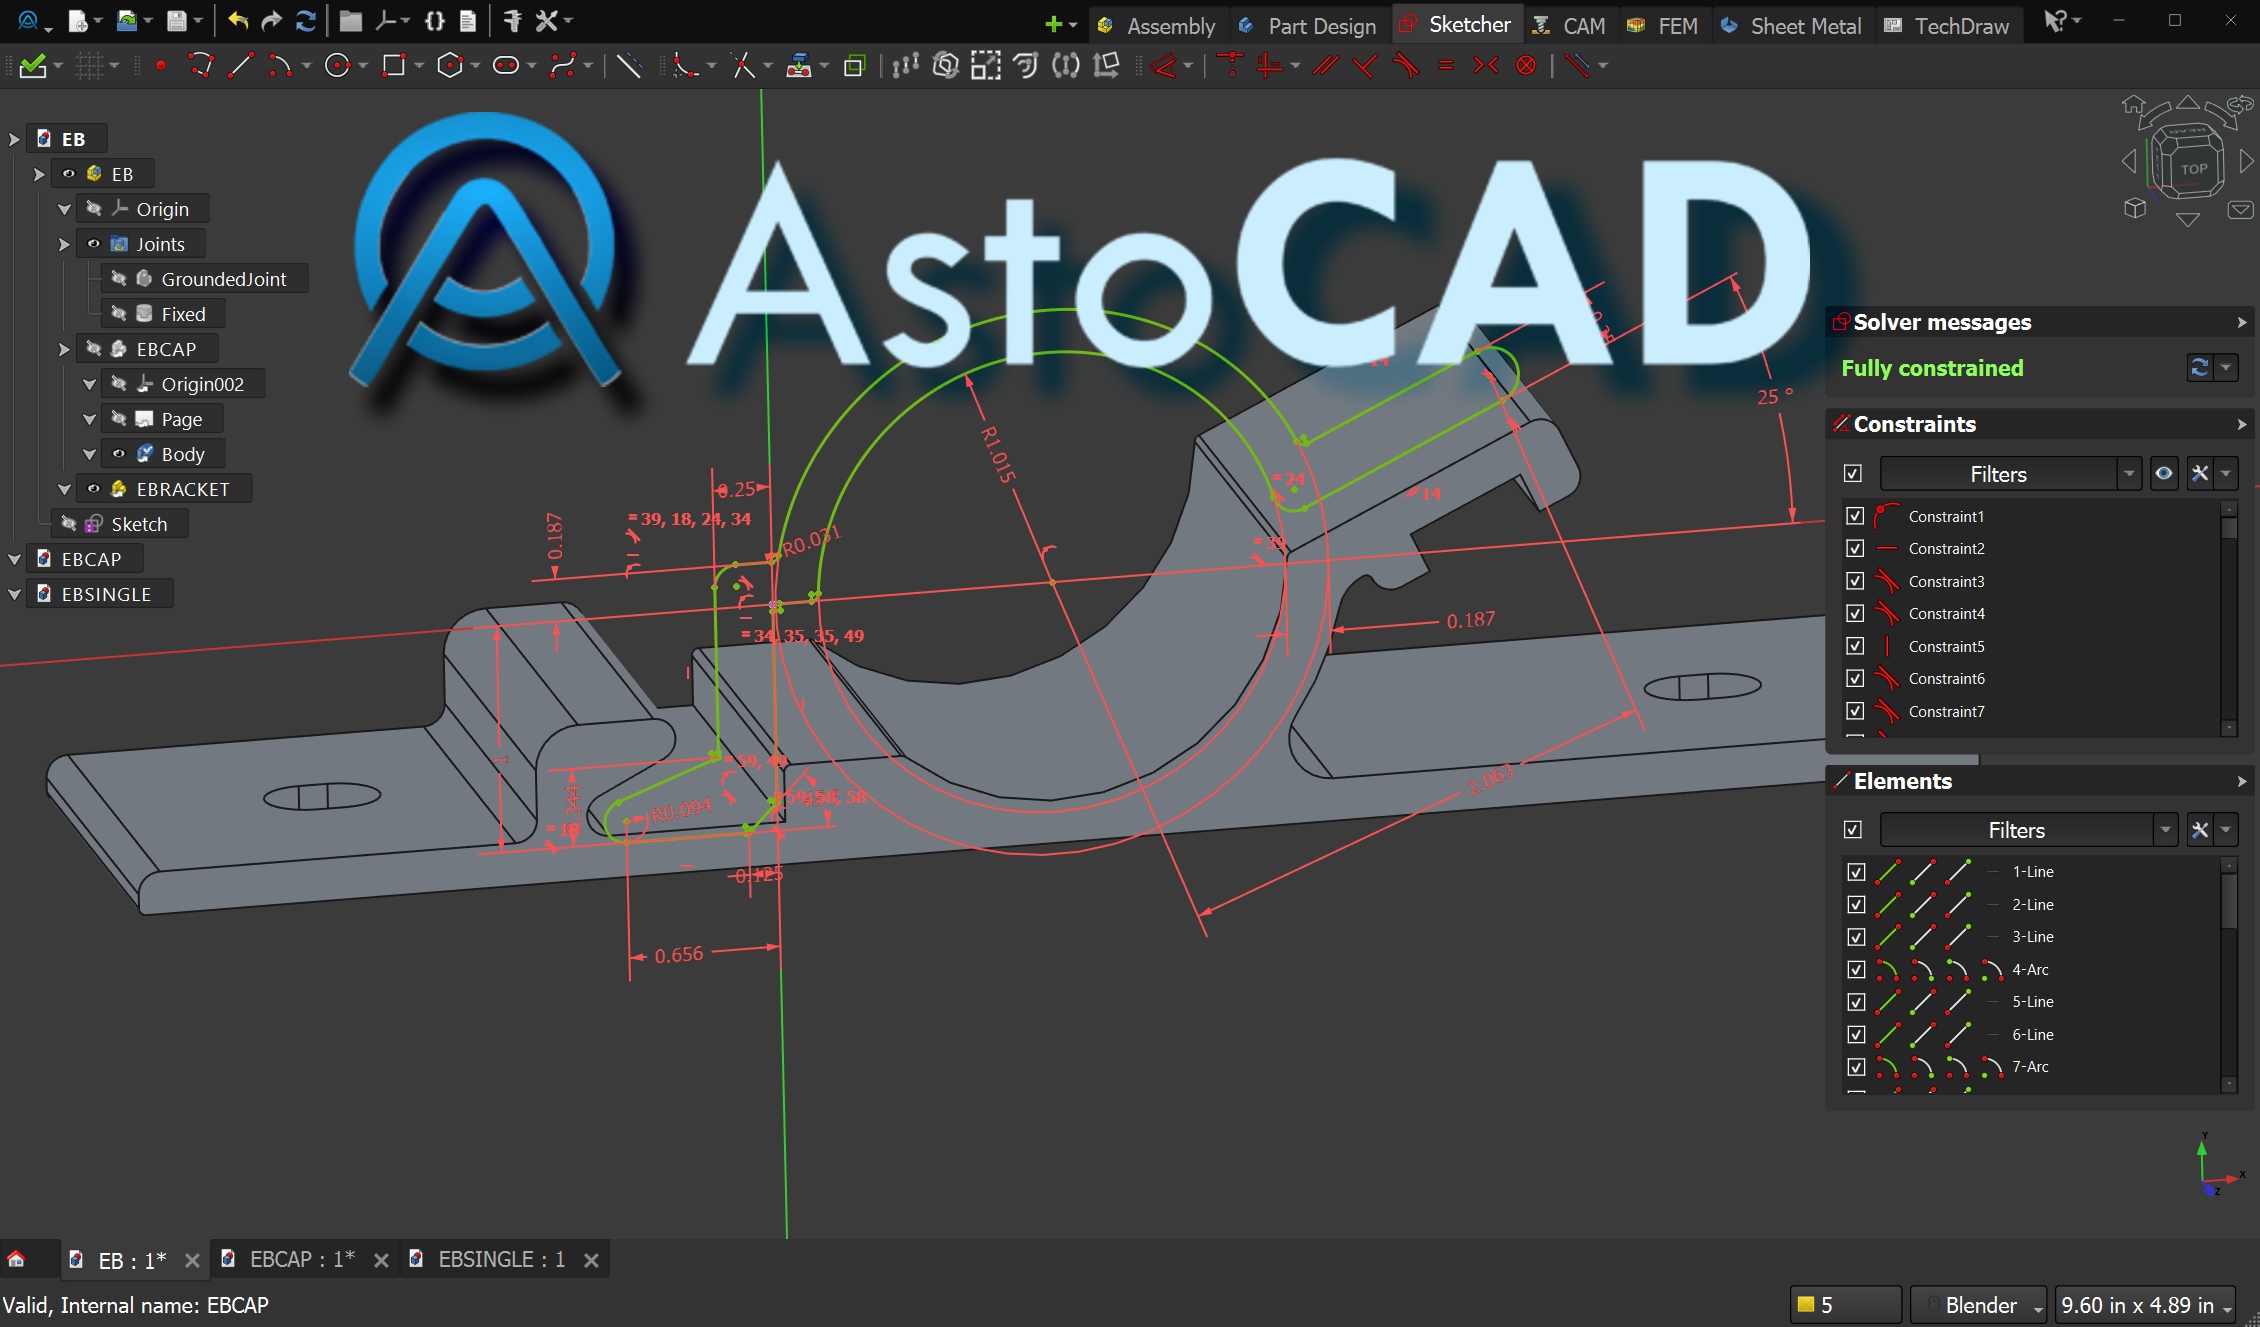Click the undo arrow icon
Viewport: 2260px width, 1327px height.
click(238, 21)
